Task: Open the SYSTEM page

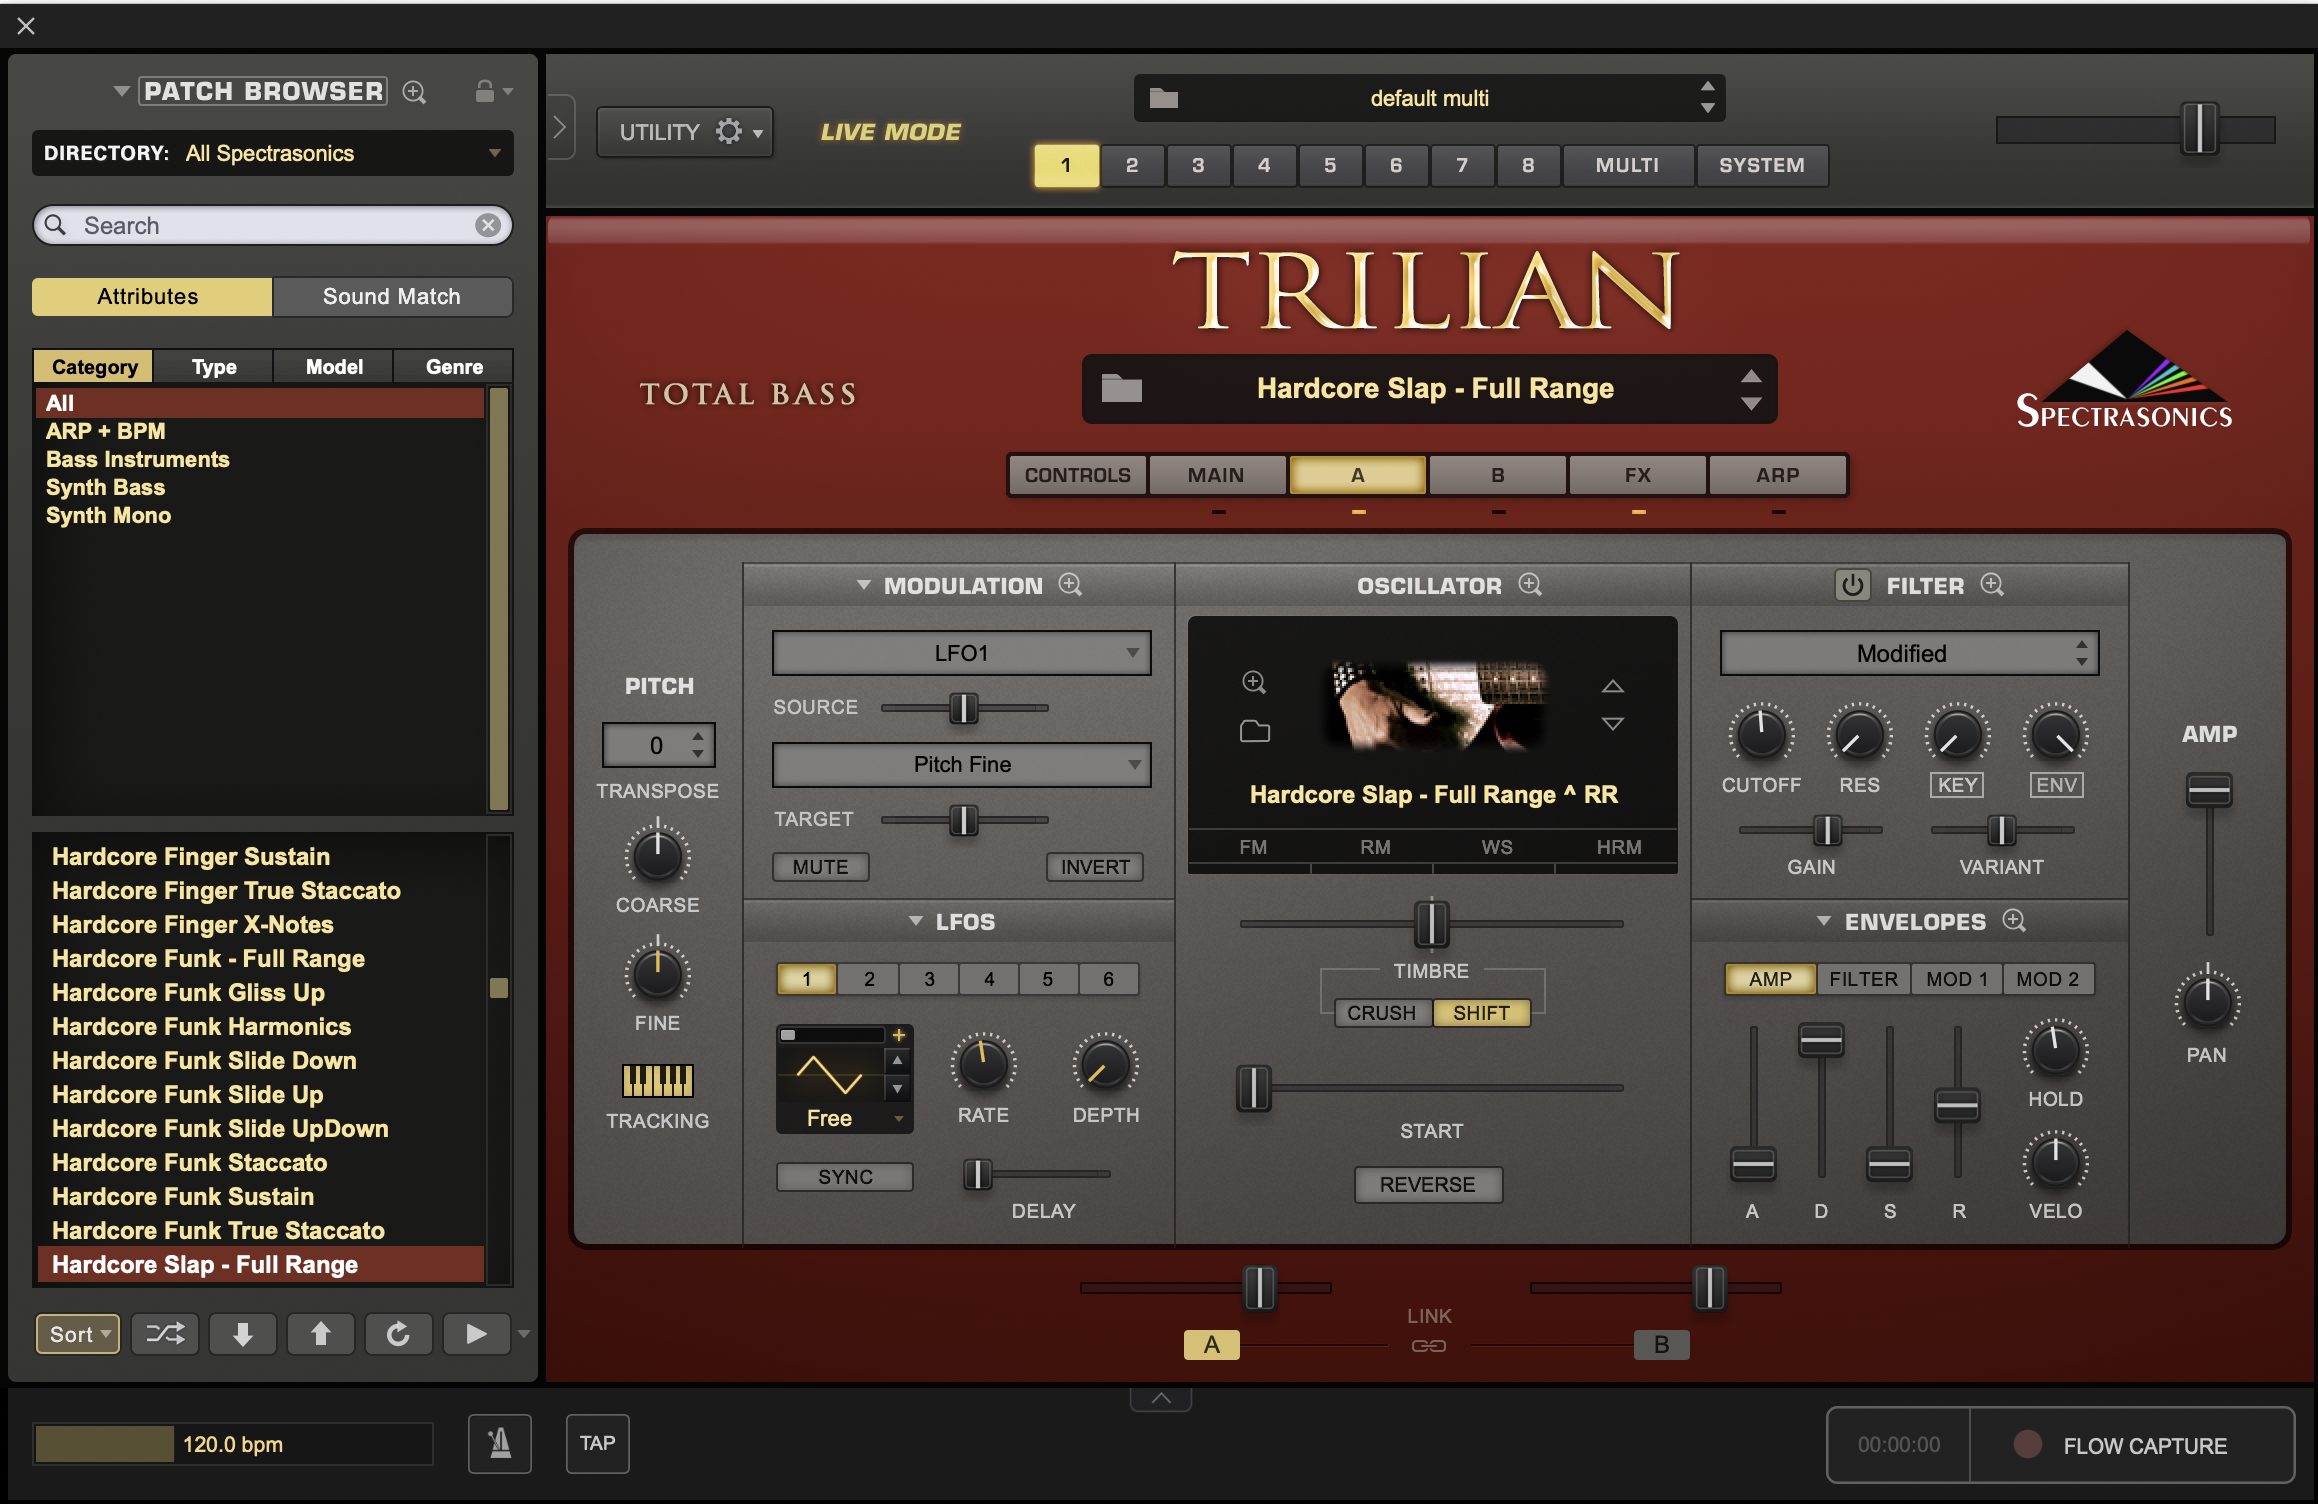Action: pos(1762,165)
